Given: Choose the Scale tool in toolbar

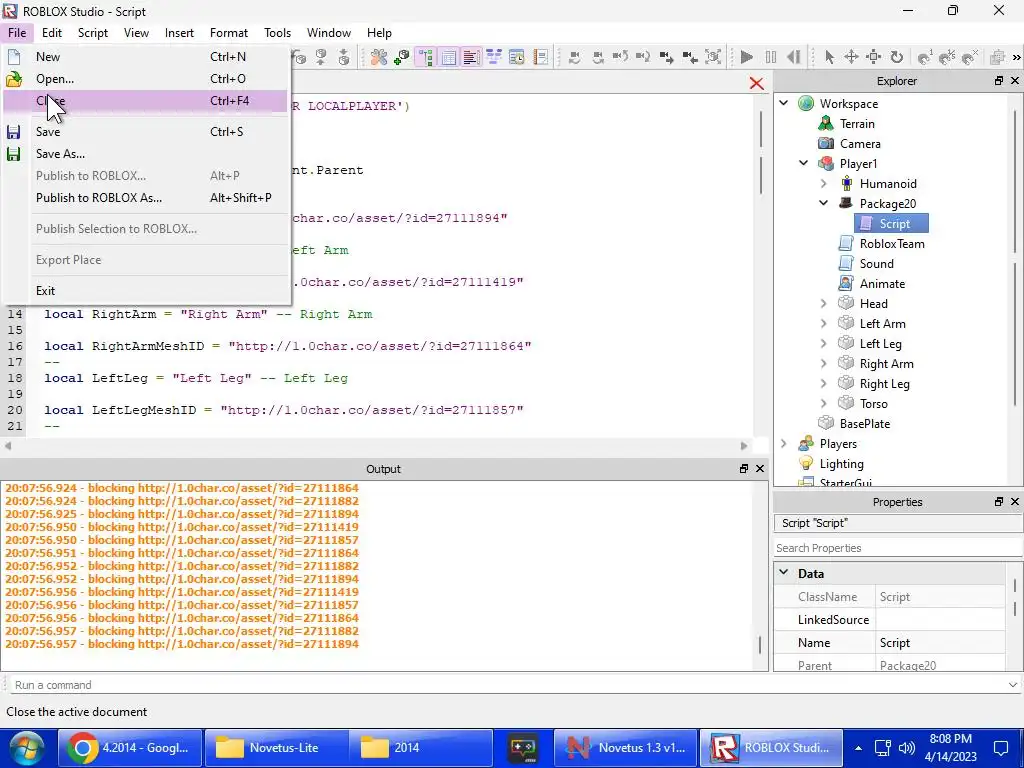Looking at the screenshot, I should (x=873, y=57).
